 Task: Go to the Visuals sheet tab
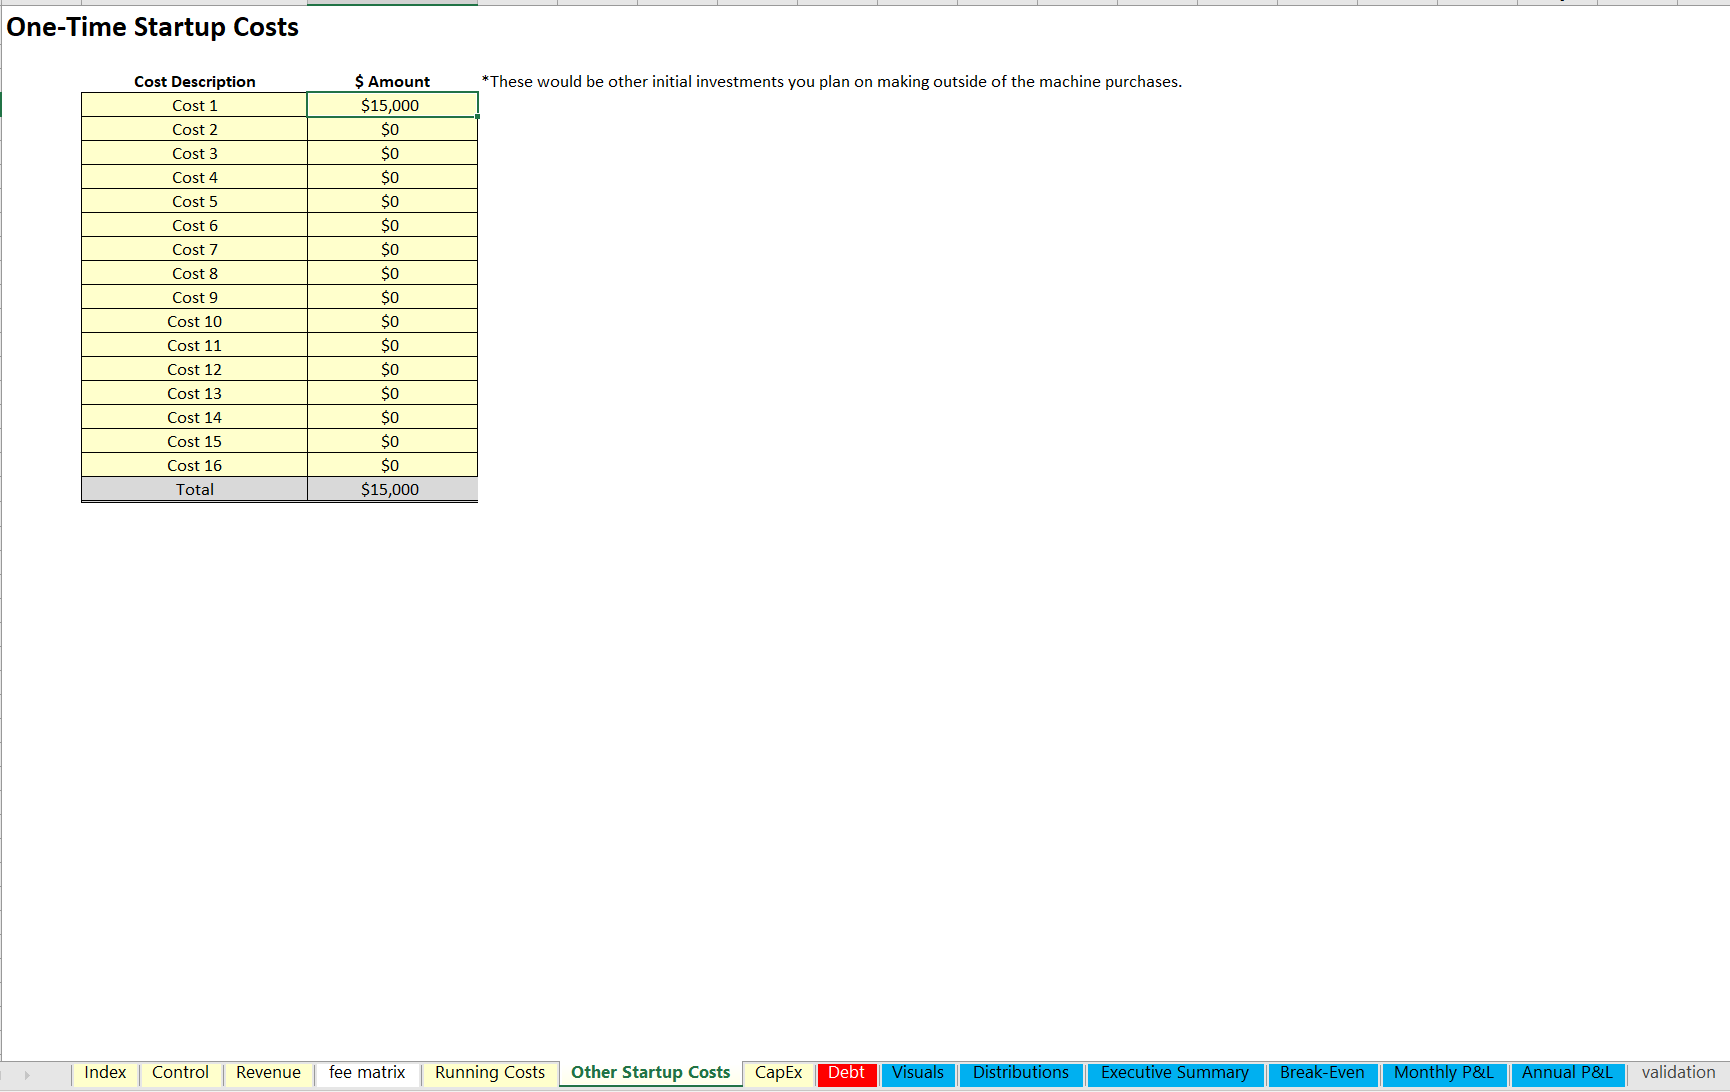[917, 1073]
